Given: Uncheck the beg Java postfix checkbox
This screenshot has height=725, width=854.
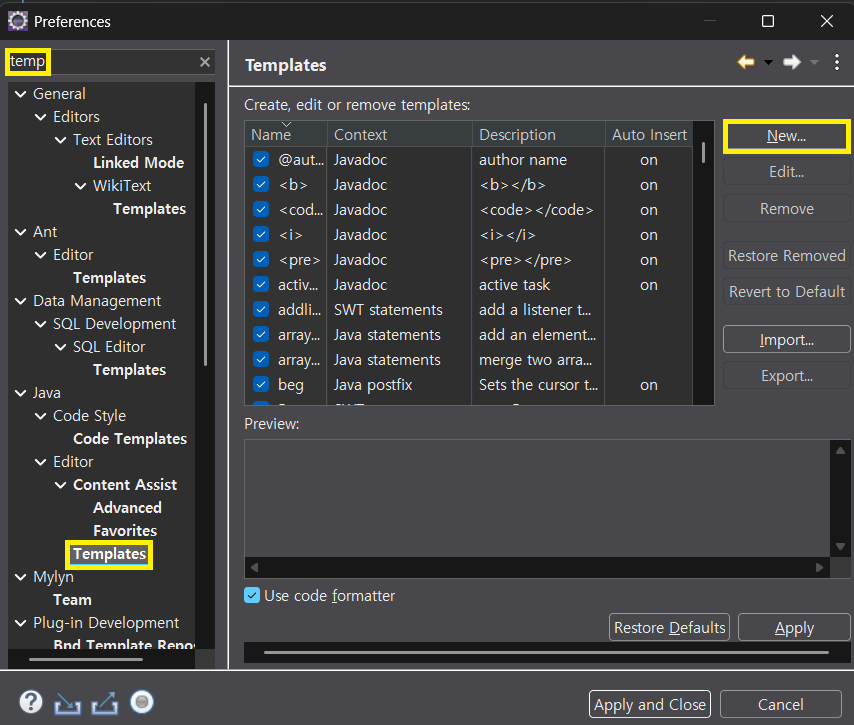Looking at the screenshot, I should [261, 385].
